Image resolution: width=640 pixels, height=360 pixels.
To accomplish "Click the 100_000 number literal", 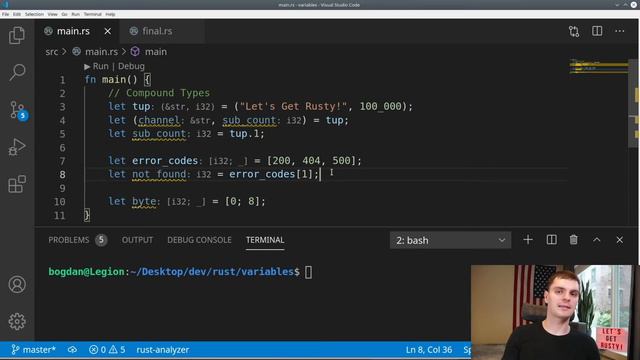I will [380, 107].
